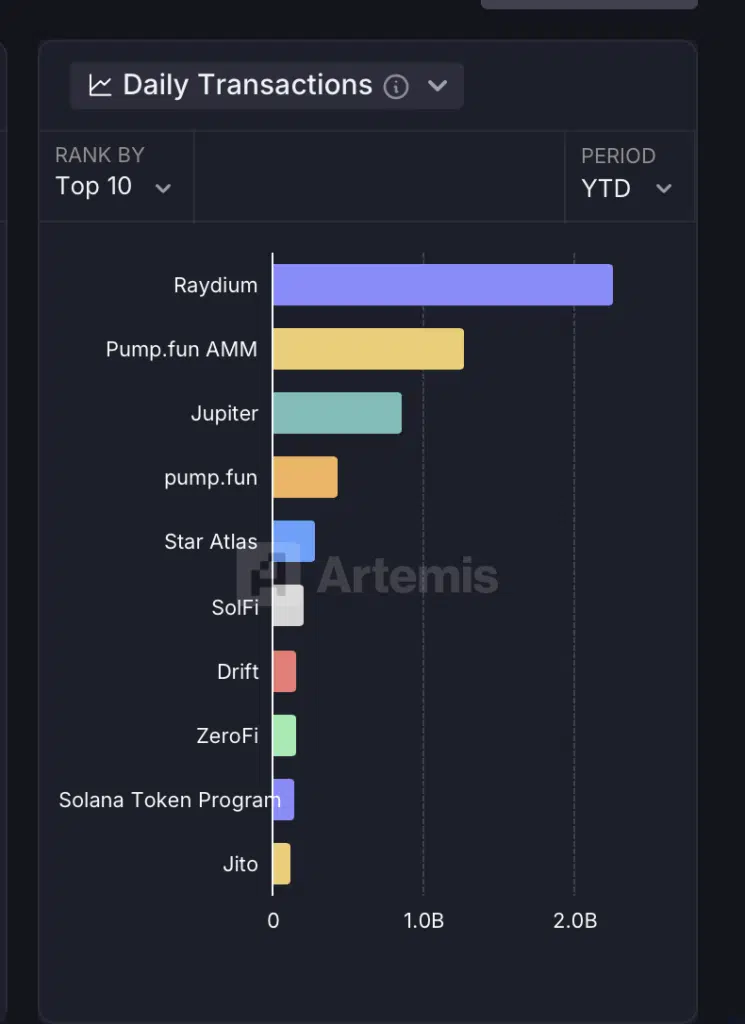Image resolution: width=745 pixels, height=1024 pixels.
Task: Click the Jupiter teal bar
Action: point(335,413)
